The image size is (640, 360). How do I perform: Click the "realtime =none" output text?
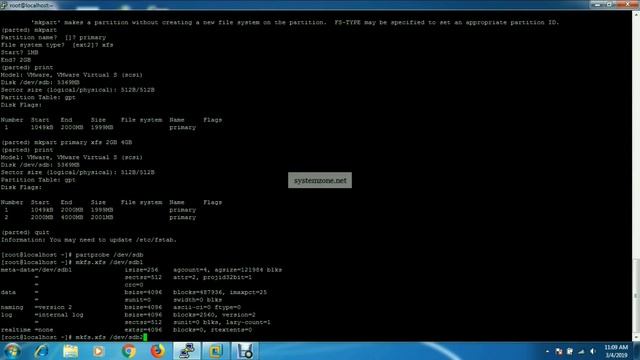(27, 329)
